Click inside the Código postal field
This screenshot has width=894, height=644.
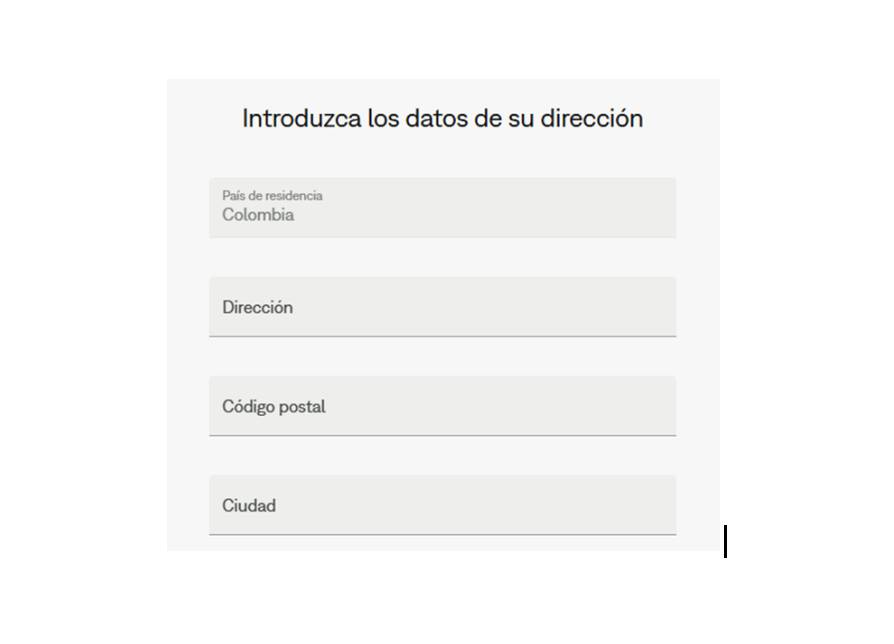point(442,406)
